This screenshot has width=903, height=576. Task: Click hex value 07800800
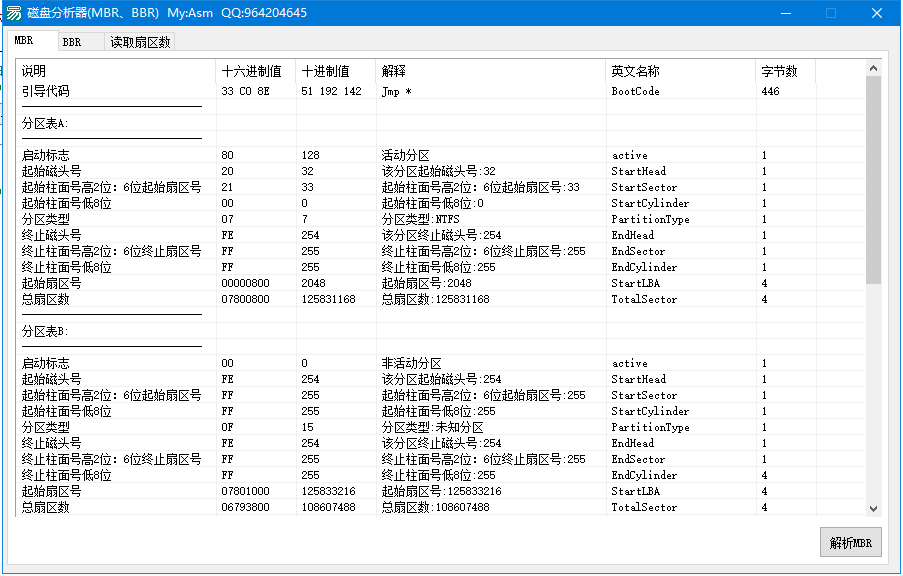pyautogui.click(x=245, y=299)
